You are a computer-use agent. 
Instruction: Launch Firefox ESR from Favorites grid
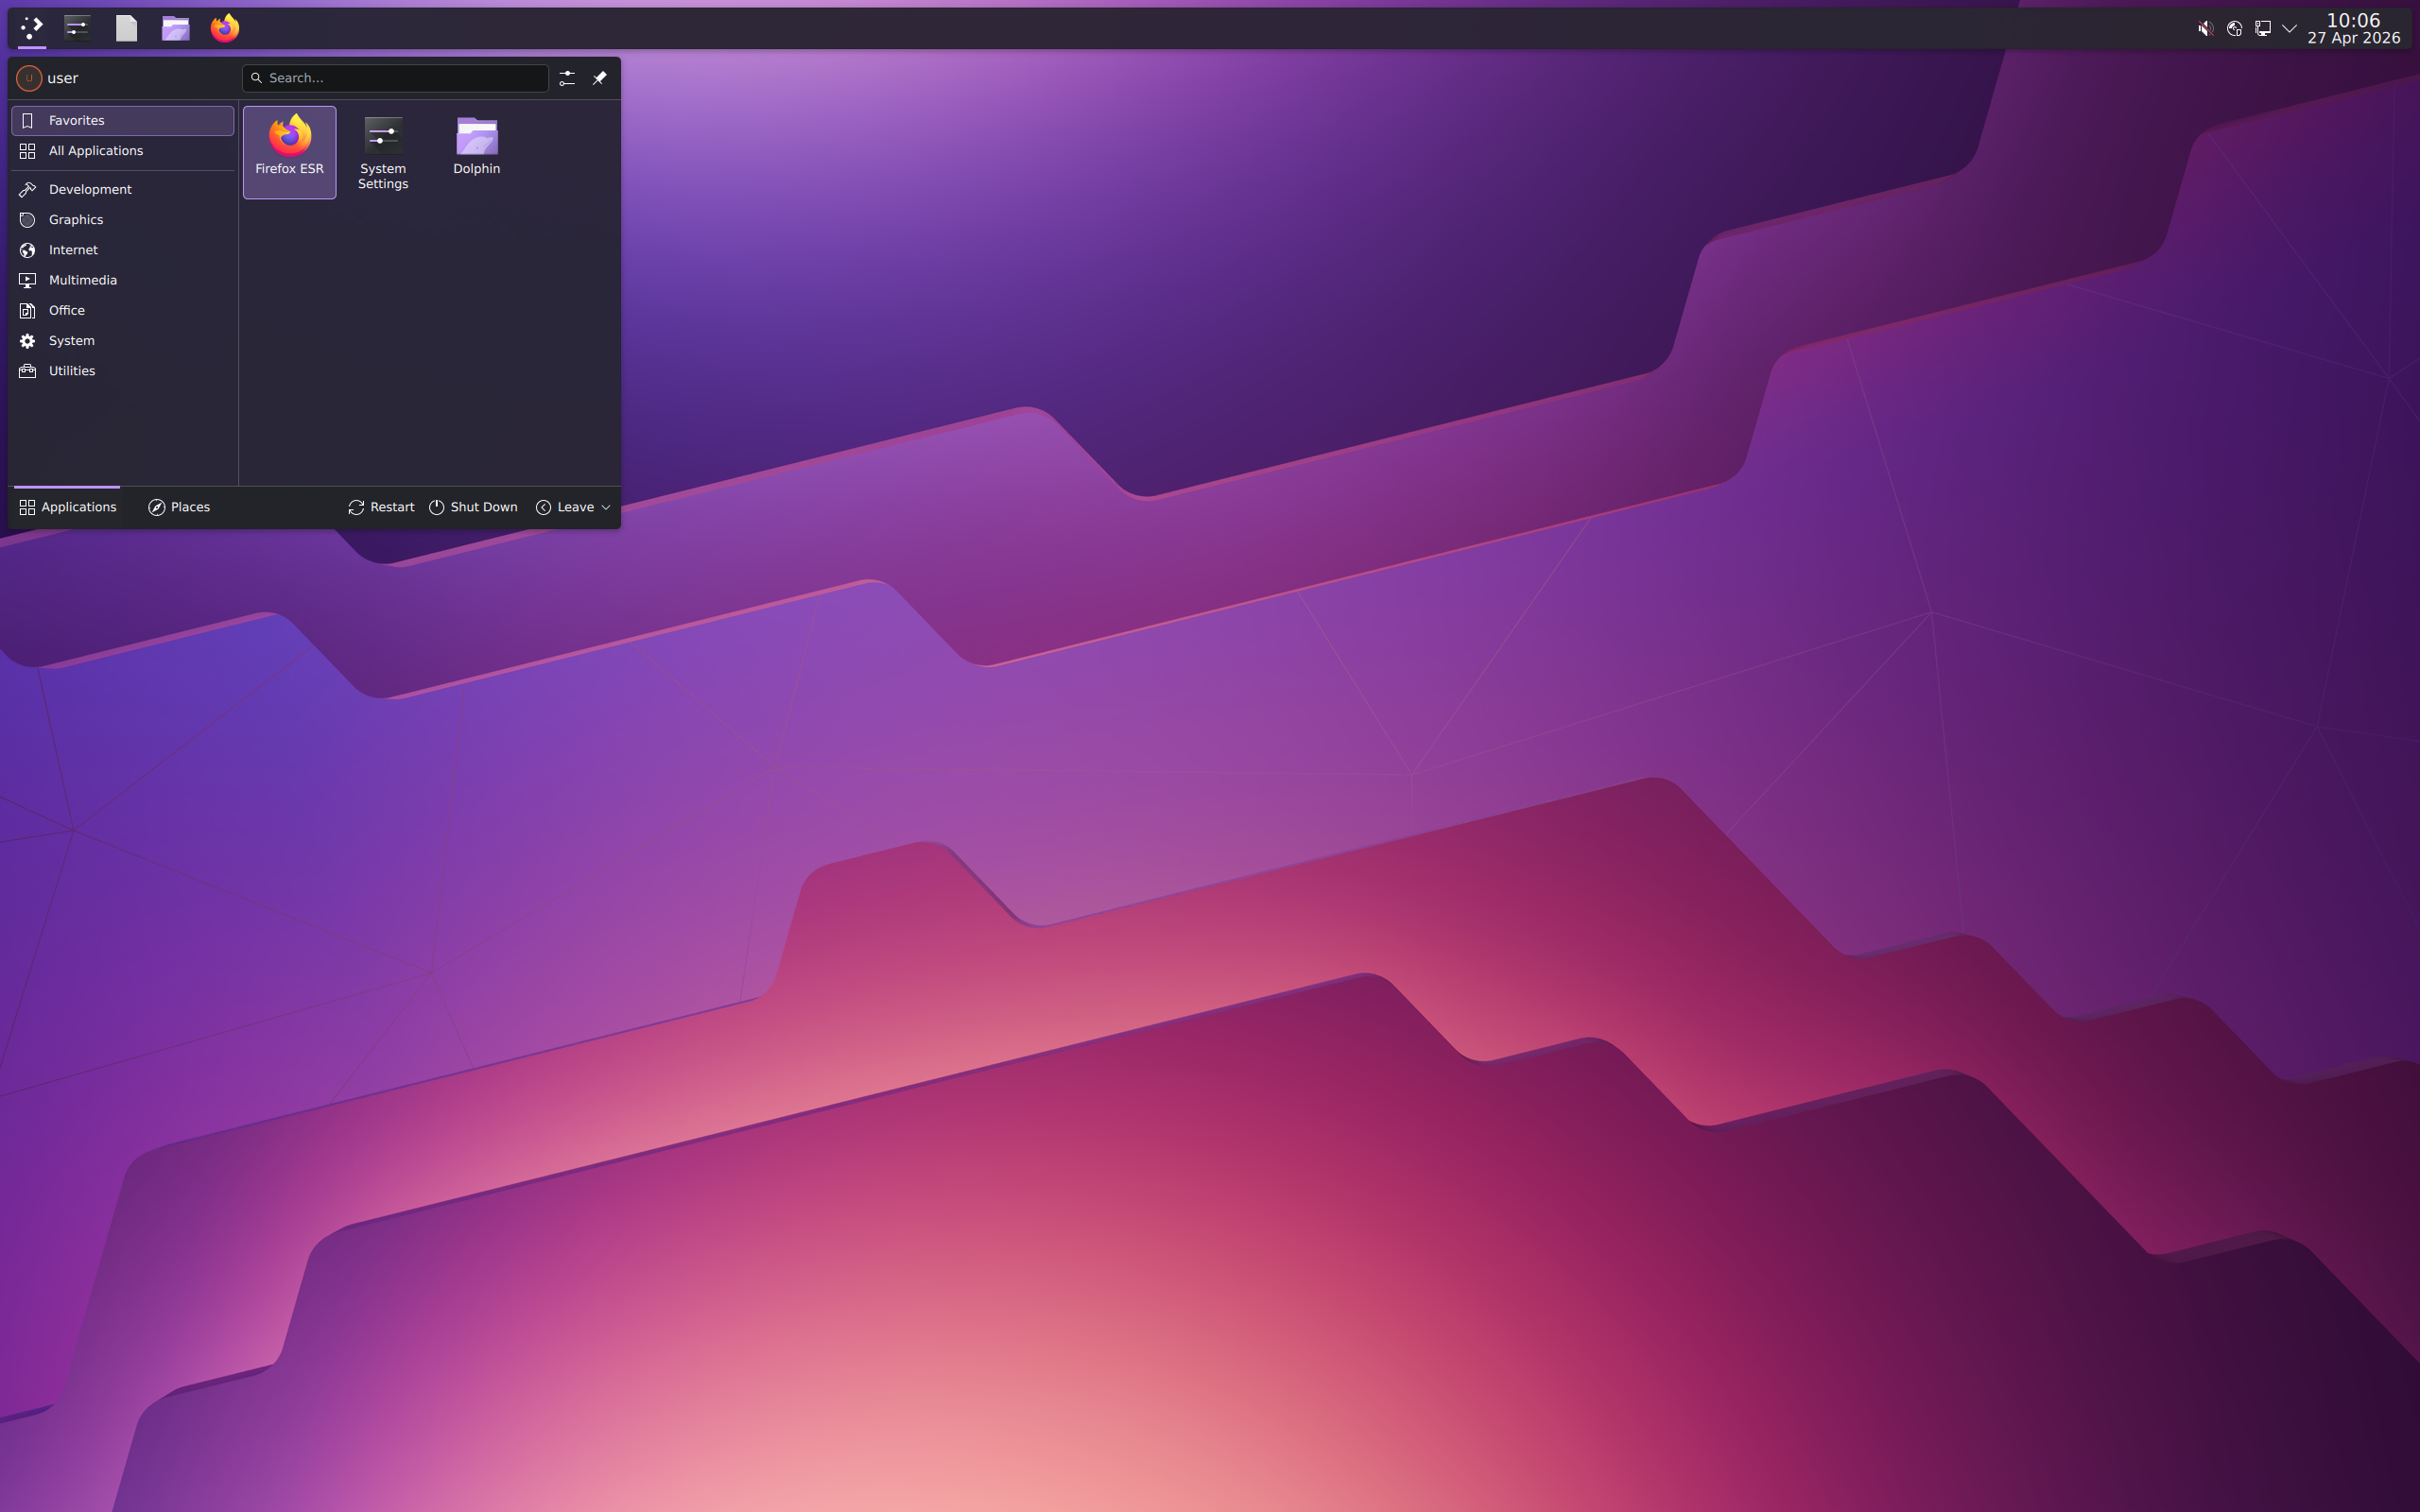(289, 152)
